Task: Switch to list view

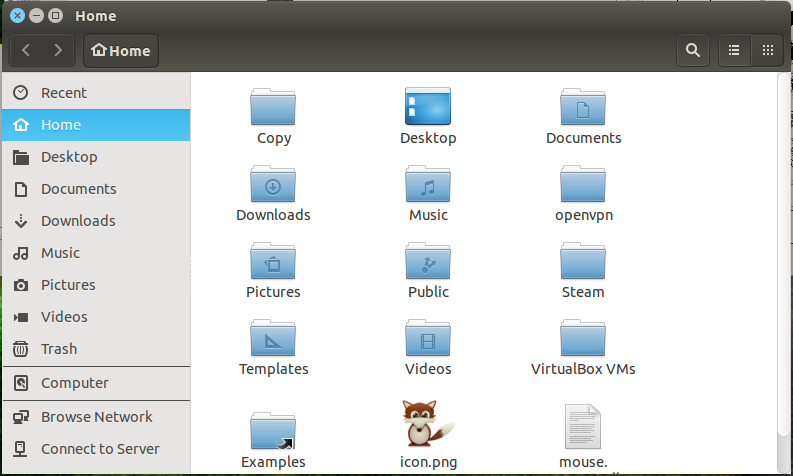Action: click(x=734, y=50)
